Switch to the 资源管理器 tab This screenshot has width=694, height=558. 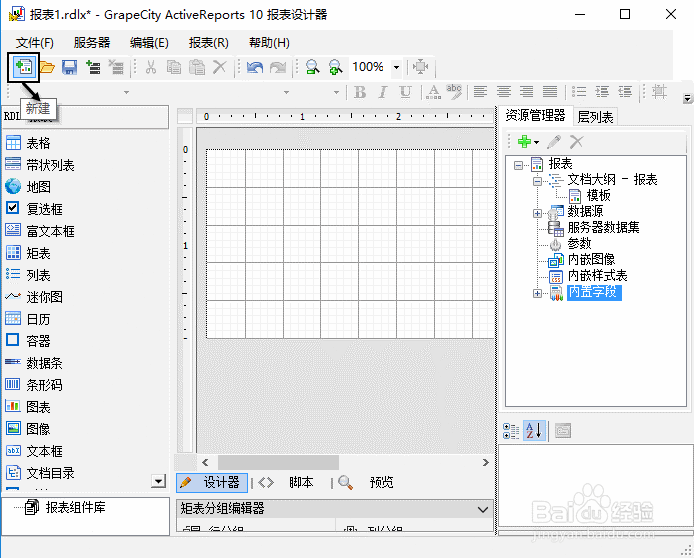pyautogui.click(x=535, y=115)
